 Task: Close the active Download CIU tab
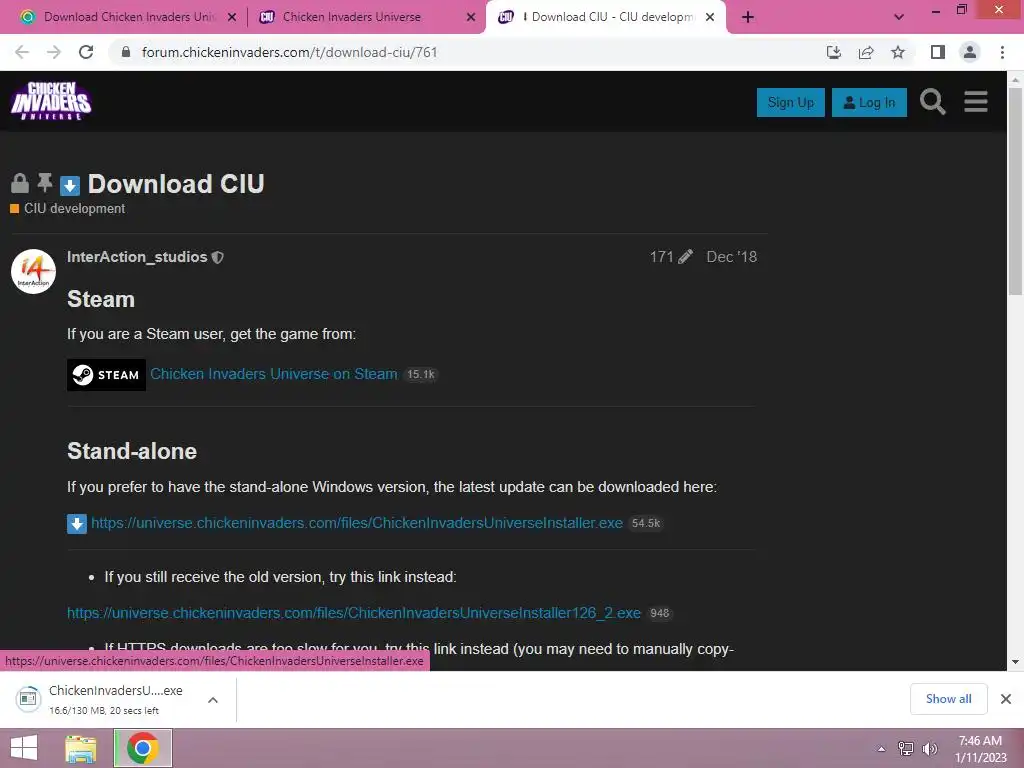(710, 18)
